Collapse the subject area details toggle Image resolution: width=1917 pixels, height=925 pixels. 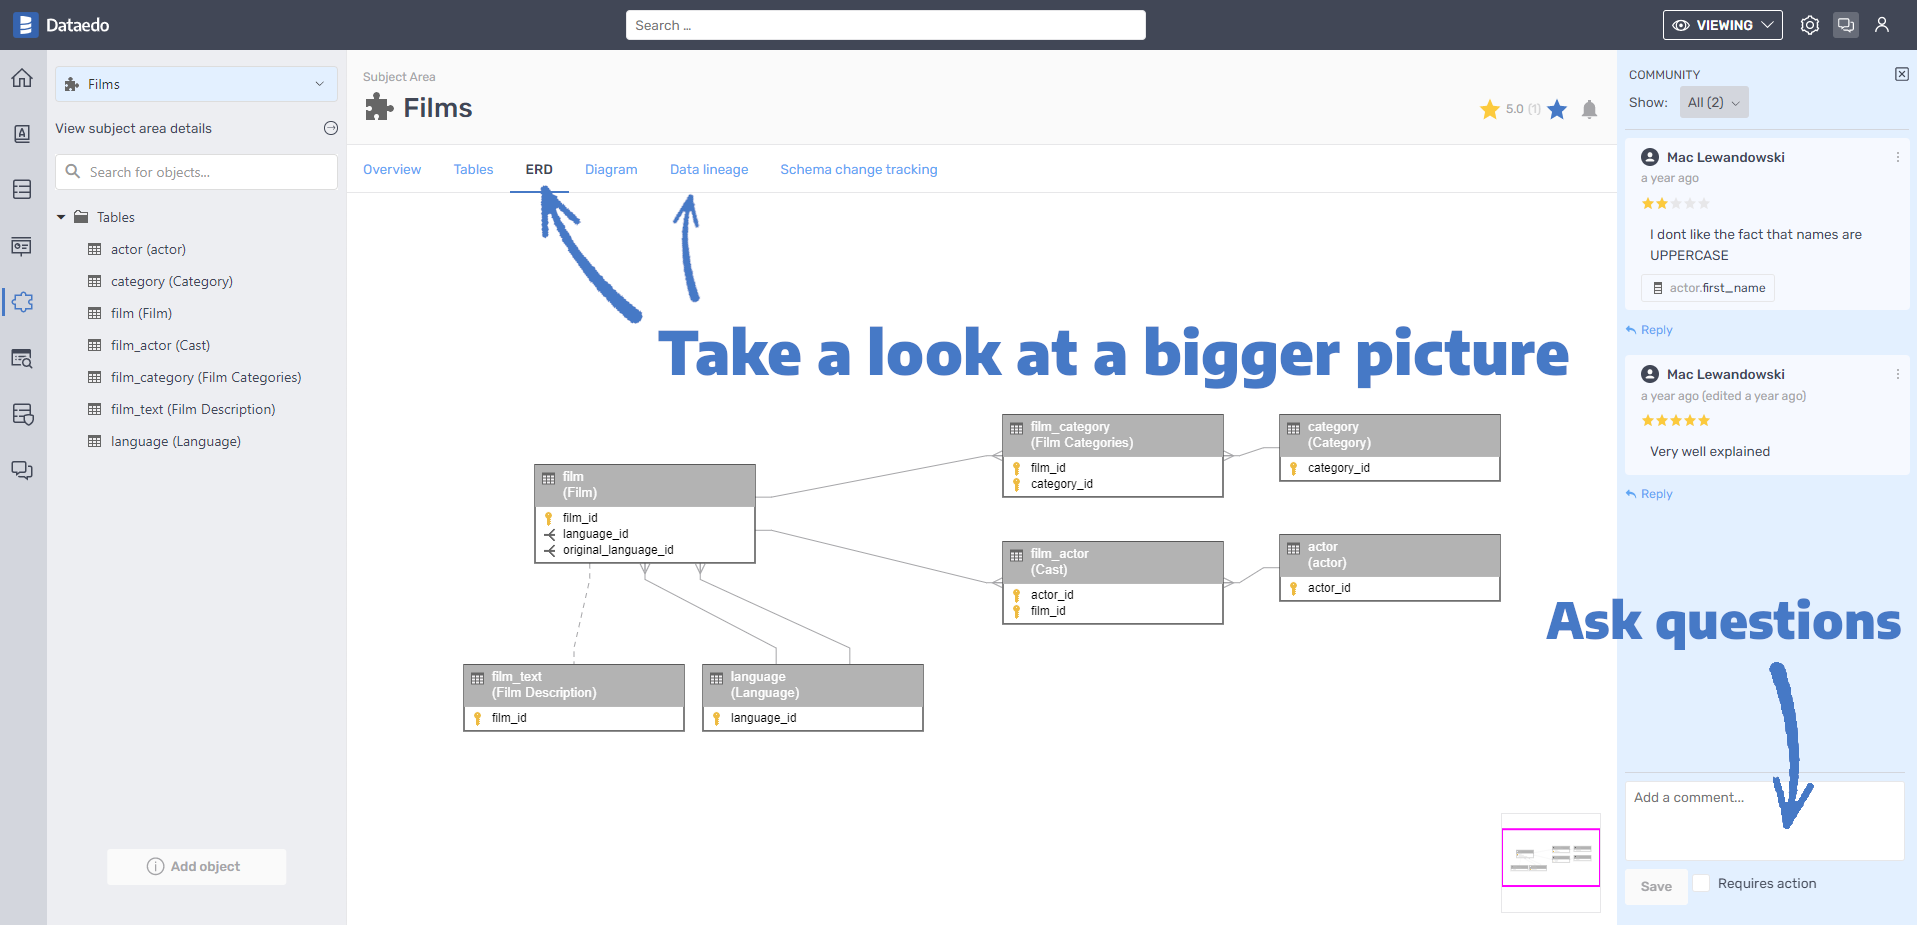331,128
